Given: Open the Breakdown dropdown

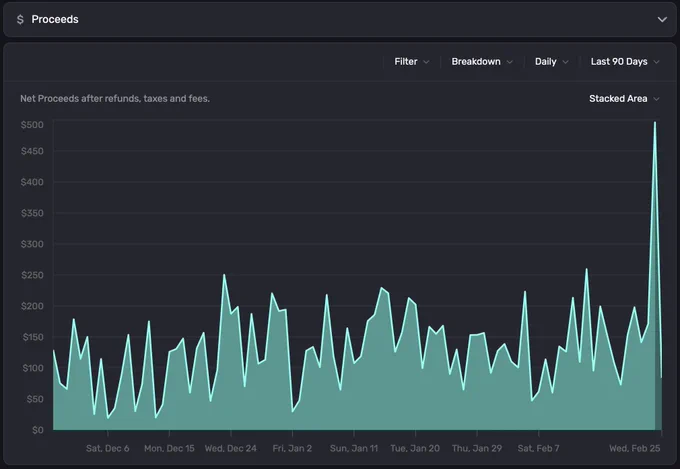Looking at the screenshot, I should click(482, 62).
